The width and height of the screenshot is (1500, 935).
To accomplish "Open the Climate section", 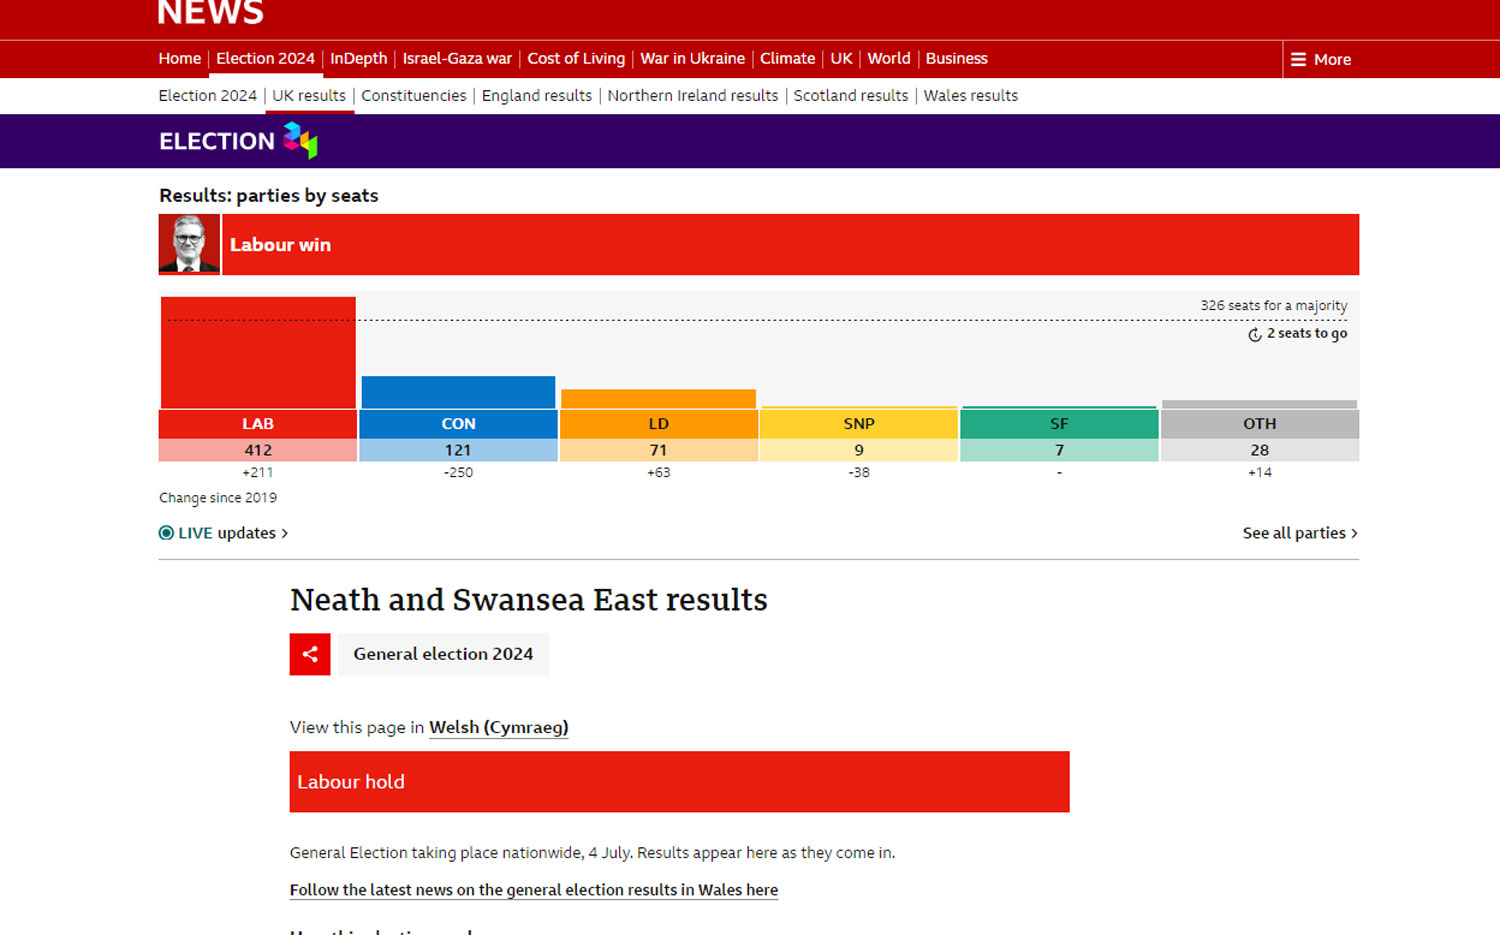I will [788, 58].
